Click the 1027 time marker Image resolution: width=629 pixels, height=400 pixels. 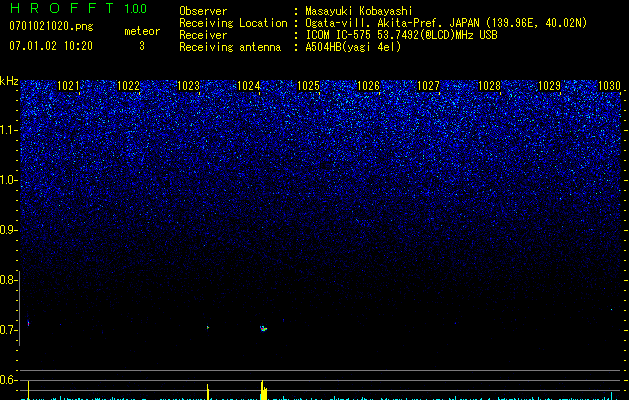(x=428, y=85)
